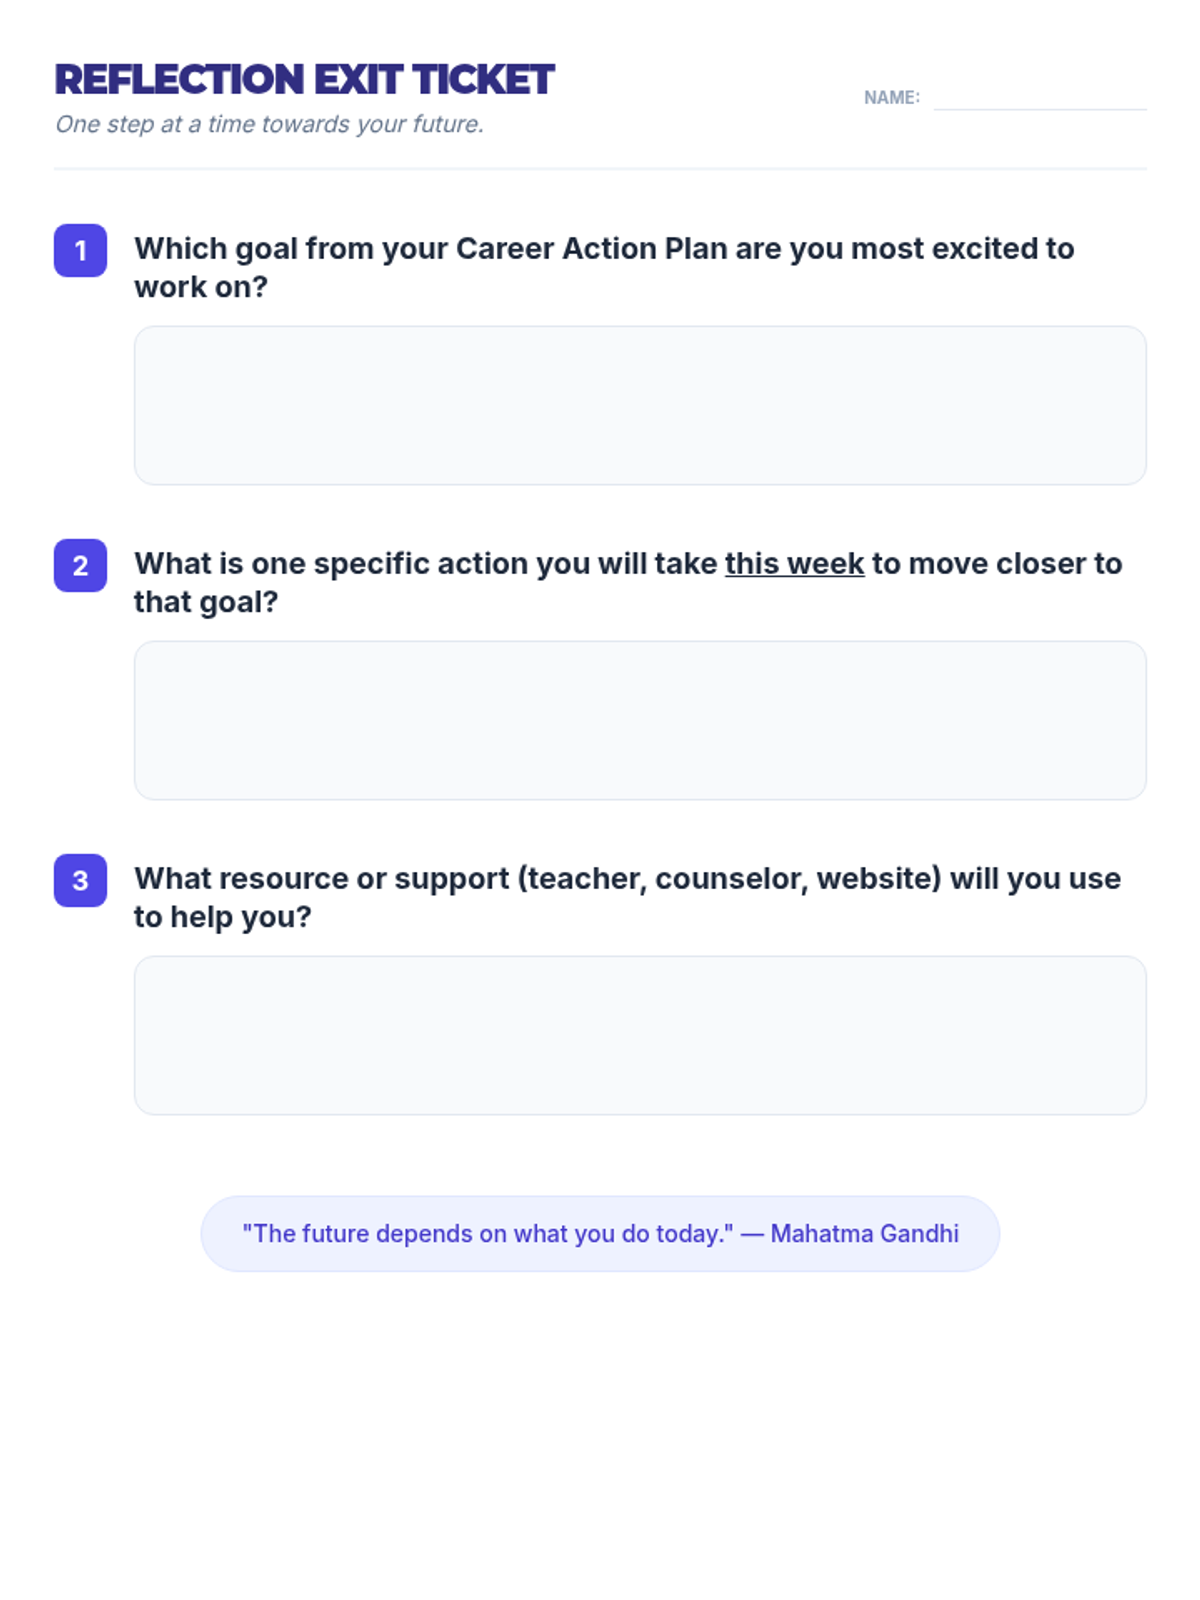Click the Gandhi quote pill

pos(600,1233)
